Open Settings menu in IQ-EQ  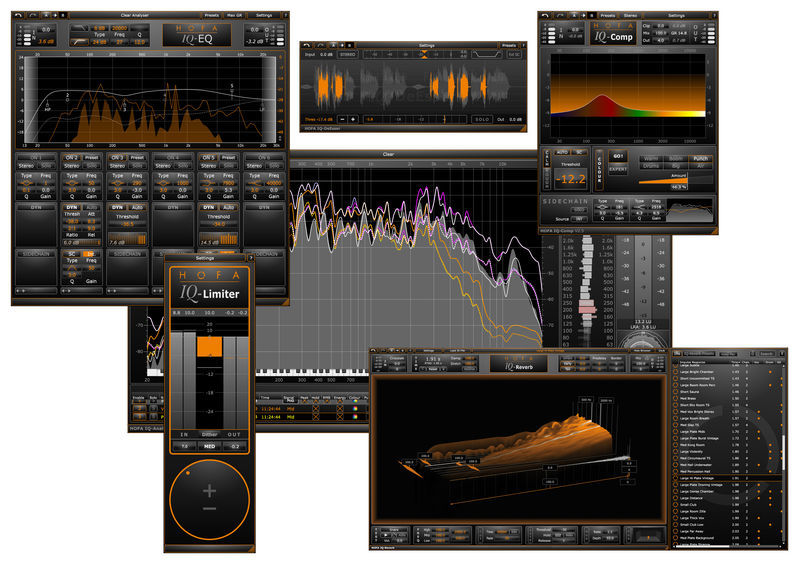(x=264, y=15)
